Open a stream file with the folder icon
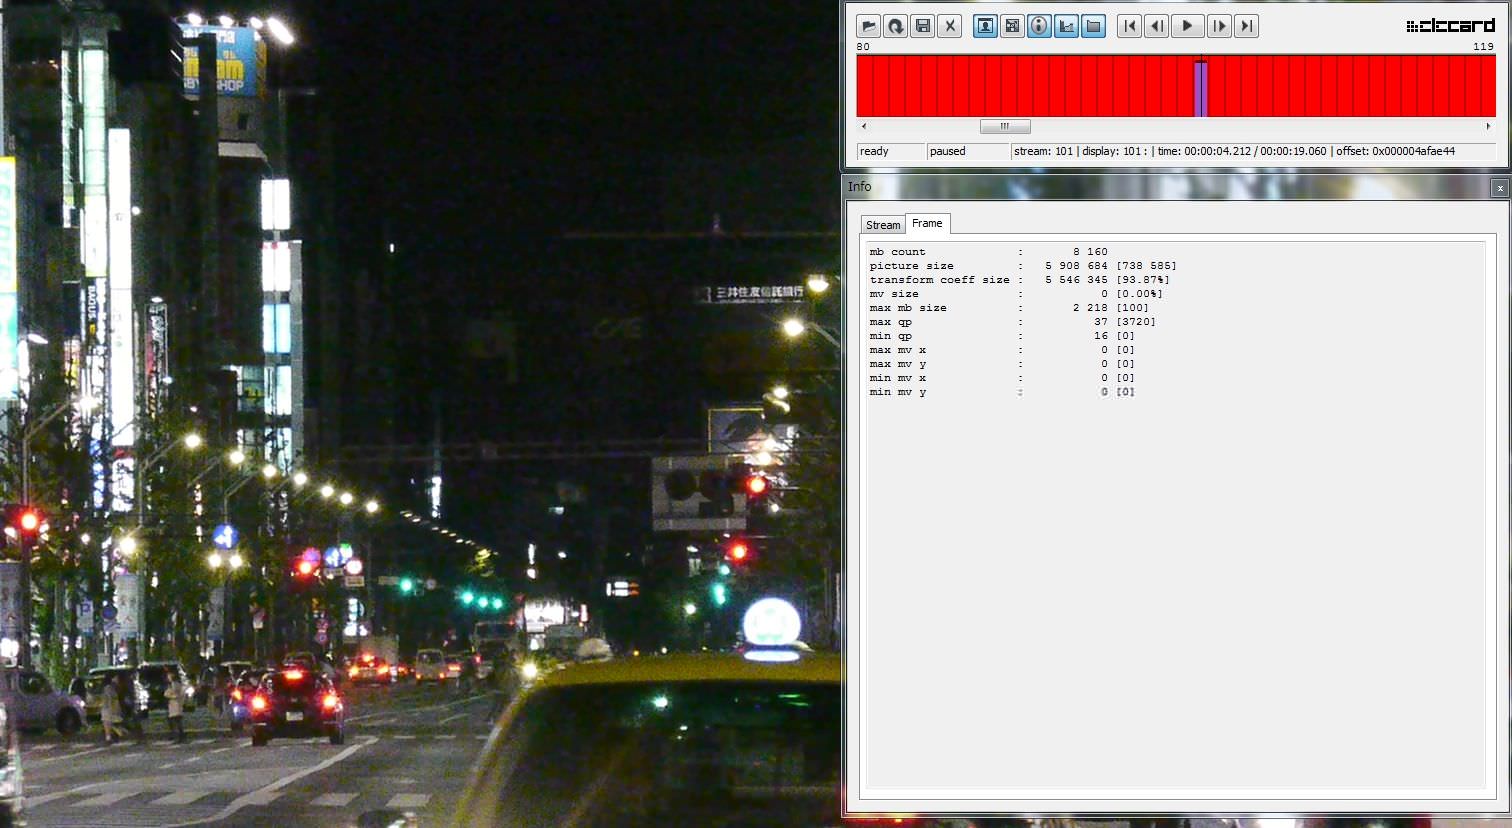The width and height of the screenshot is (1512, 828). (868, 26)
